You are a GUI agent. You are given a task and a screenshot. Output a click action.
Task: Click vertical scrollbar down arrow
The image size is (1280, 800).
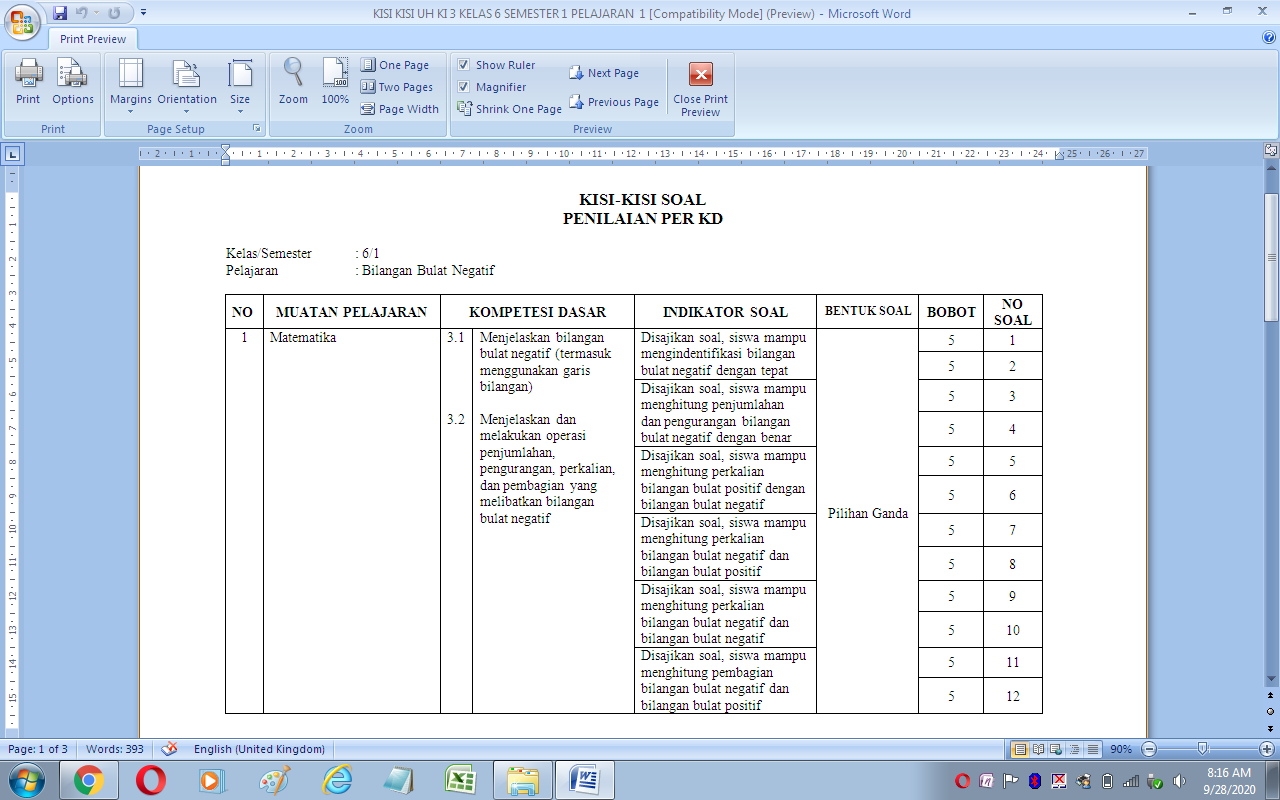(x=1271, y=680)
